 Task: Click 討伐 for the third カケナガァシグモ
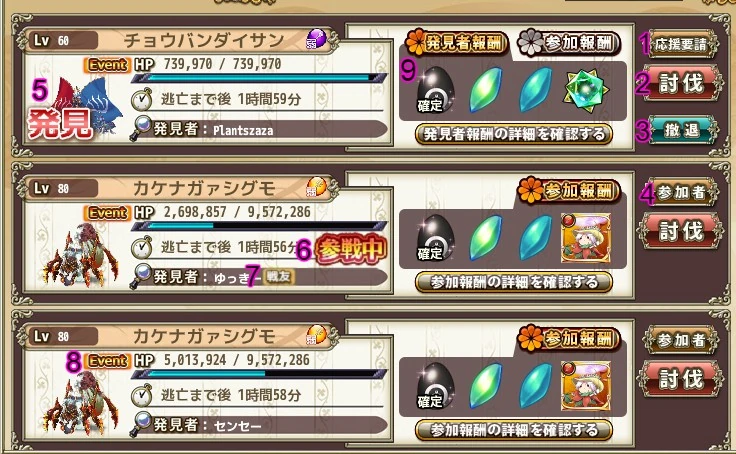(680, 378)
